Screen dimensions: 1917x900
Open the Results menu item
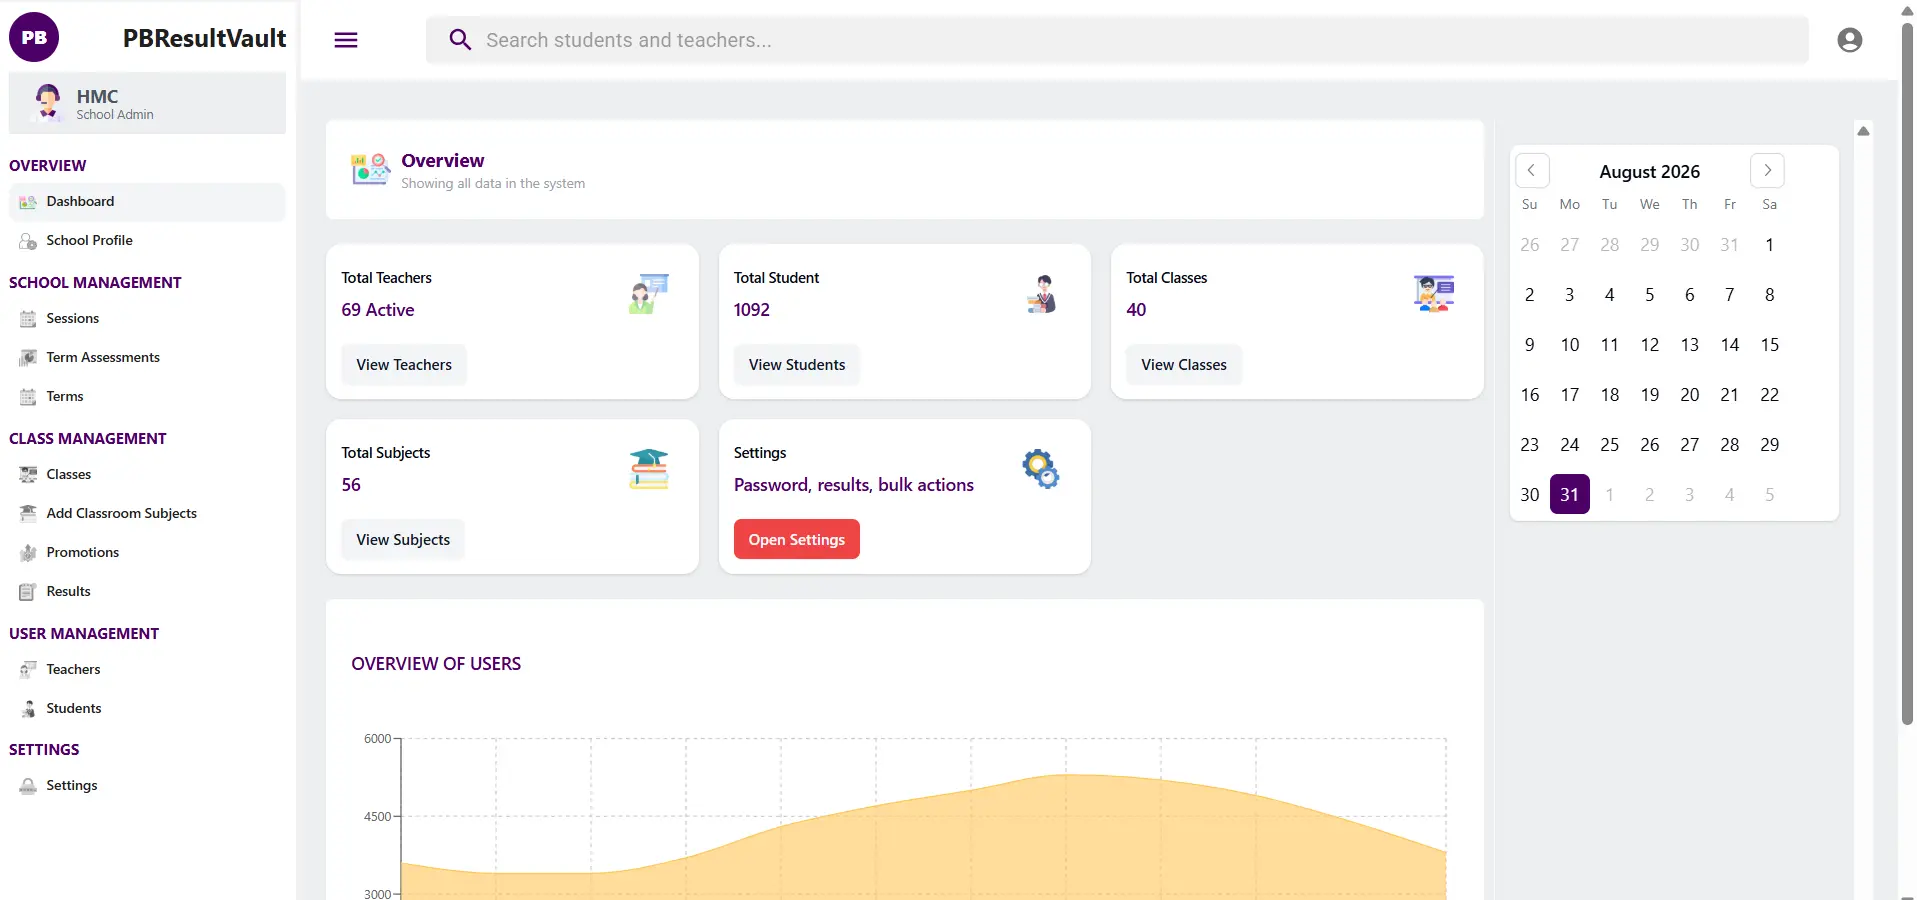[x=147, y=592]
